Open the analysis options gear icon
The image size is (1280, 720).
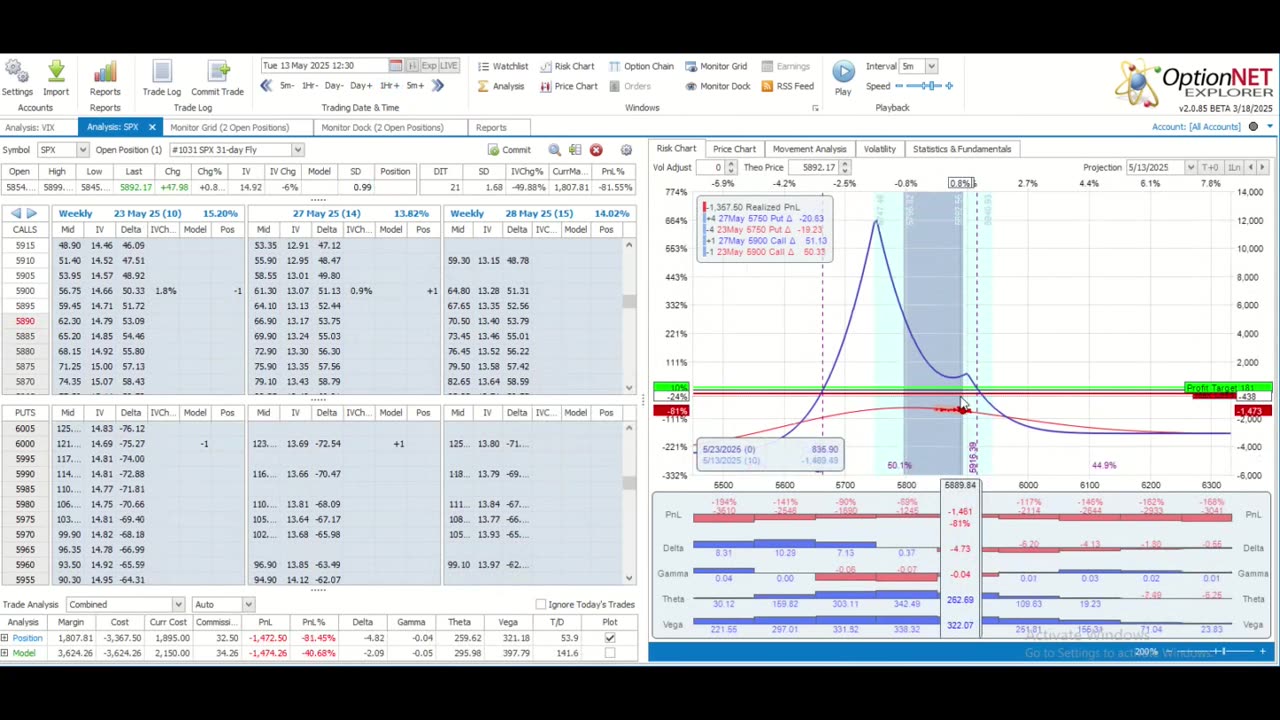point(626,150)
